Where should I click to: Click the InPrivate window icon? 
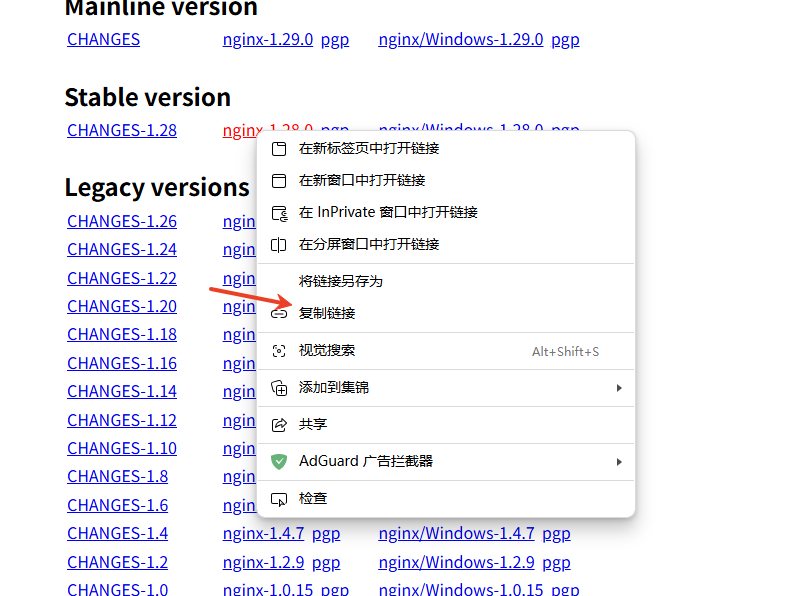[280, 213]
